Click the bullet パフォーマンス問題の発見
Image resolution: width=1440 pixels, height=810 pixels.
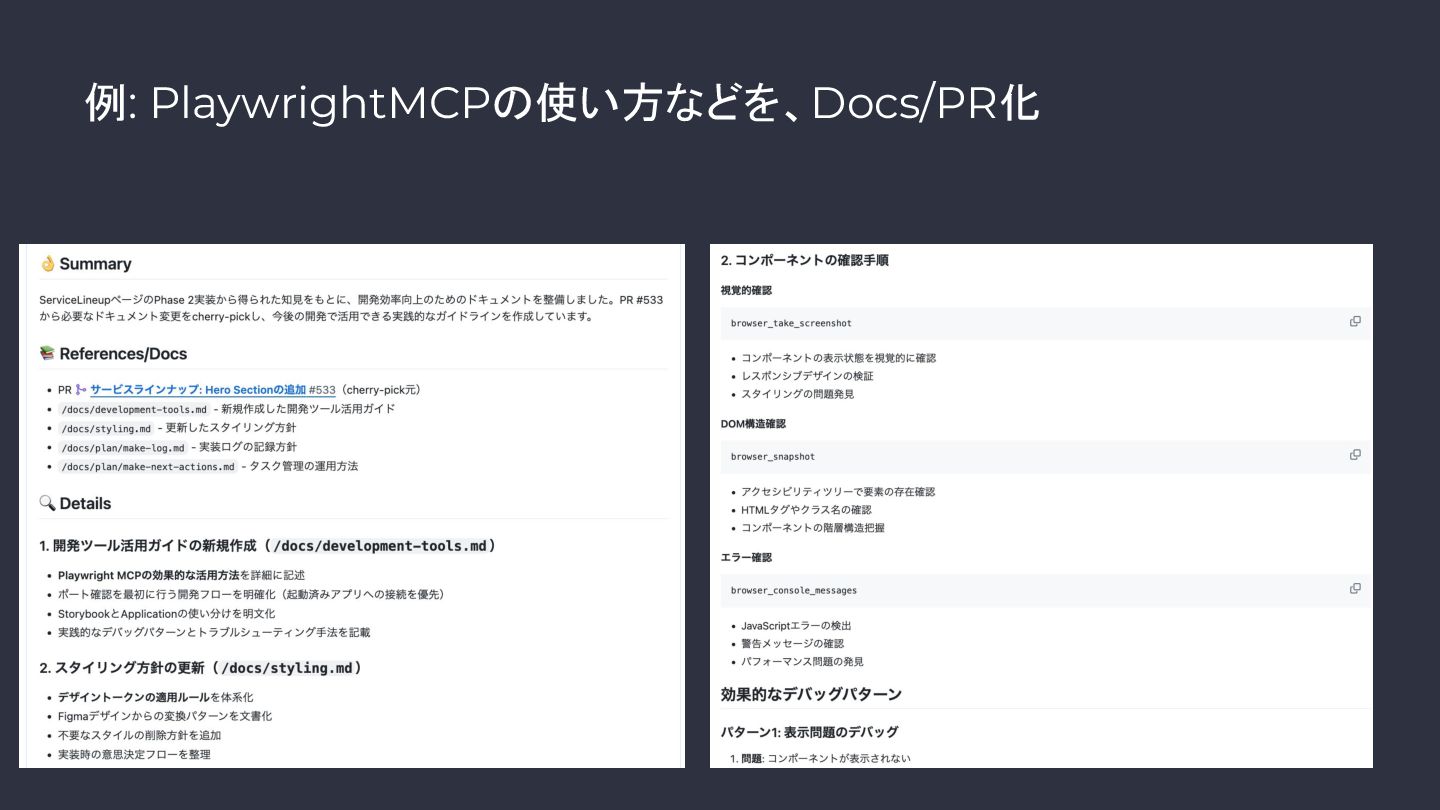point(802,662)
